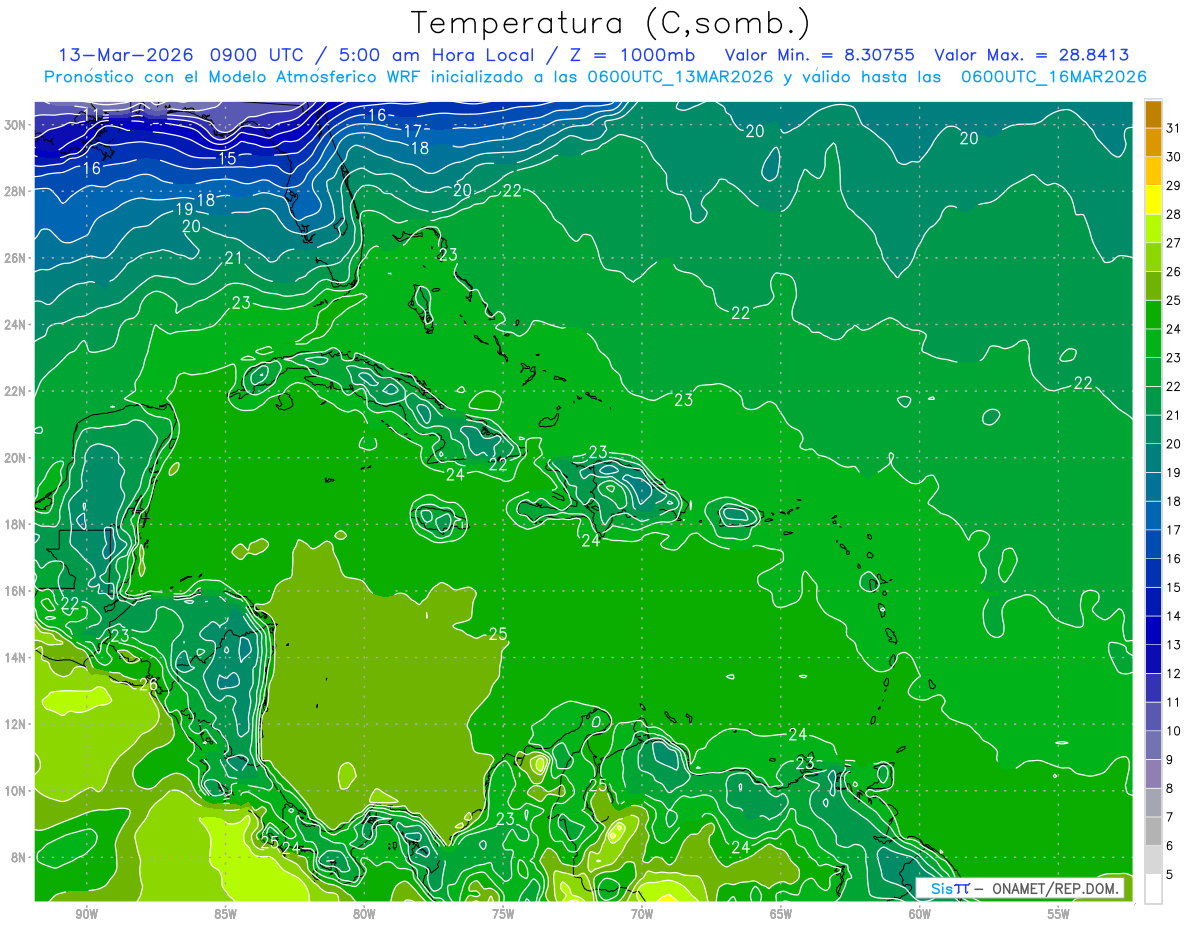The width and height of the screenshot is (1200, 927).
Task: Click the "28N" latitude axis label
Action: coord(15,191)
